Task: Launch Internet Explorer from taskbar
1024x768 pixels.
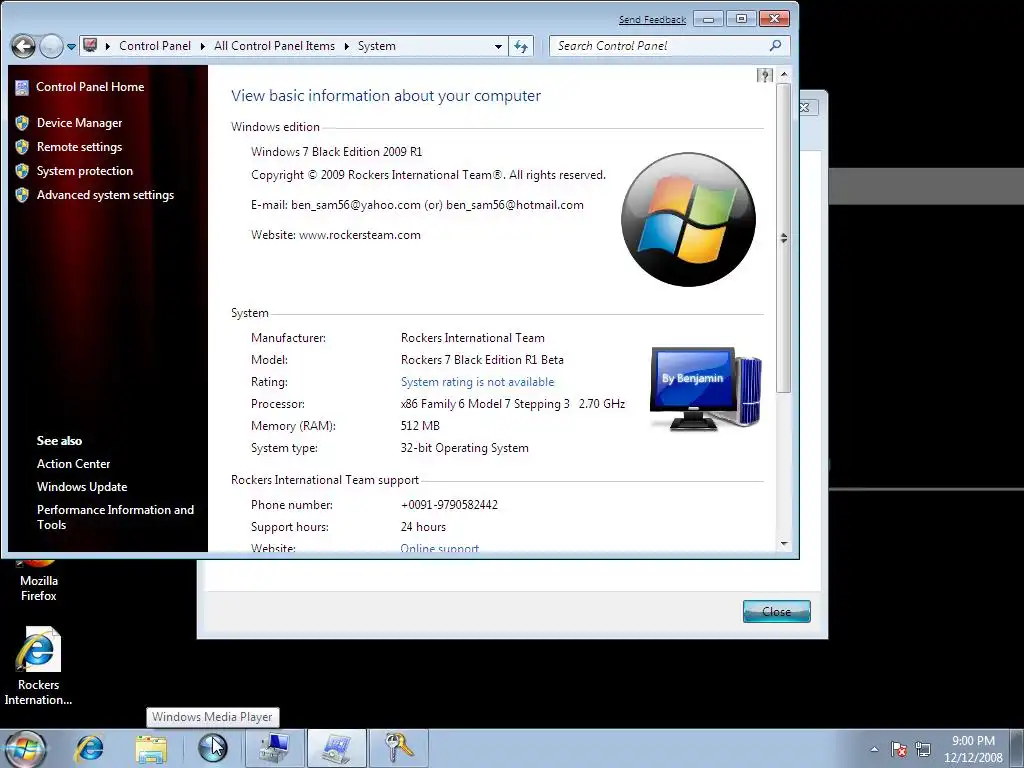Action: coord(89,748)
